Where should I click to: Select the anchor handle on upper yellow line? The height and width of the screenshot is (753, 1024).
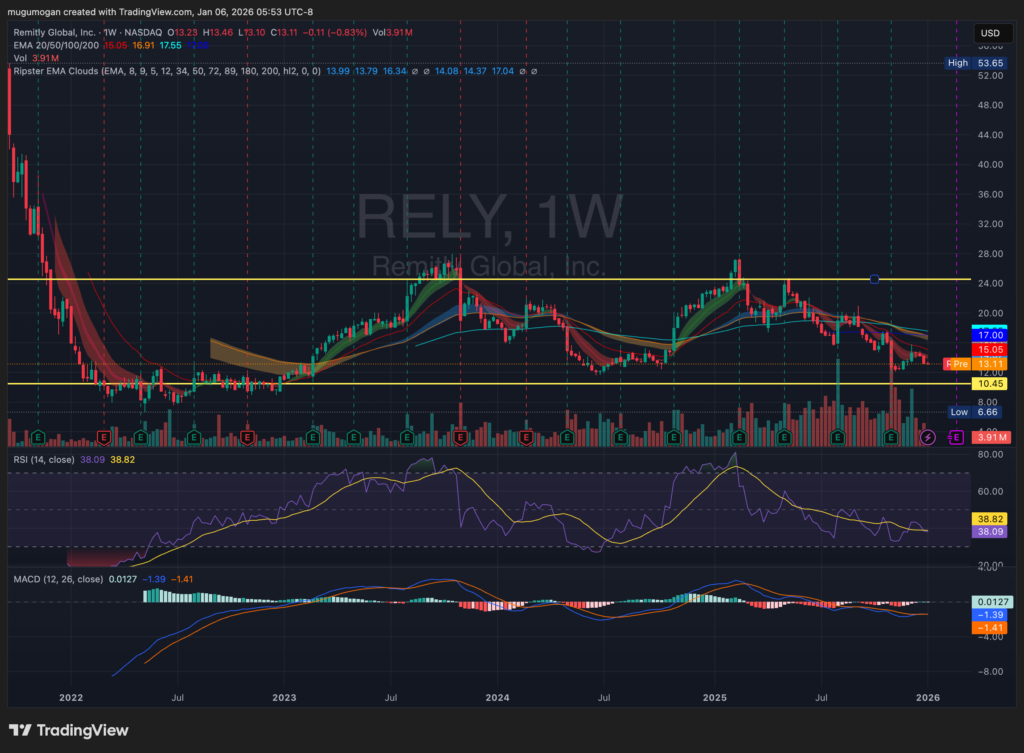point(875,279)
